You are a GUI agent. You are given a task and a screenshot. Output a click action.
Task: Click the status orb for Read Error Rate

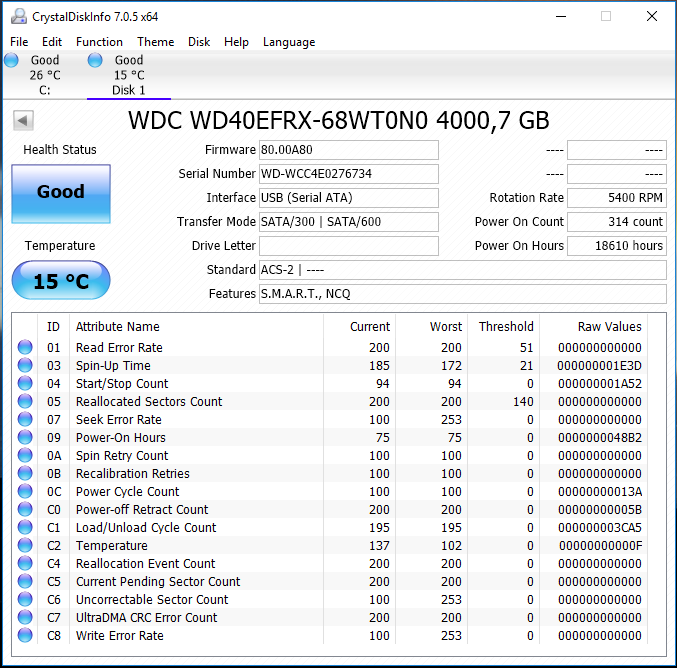tap(25, 347)
